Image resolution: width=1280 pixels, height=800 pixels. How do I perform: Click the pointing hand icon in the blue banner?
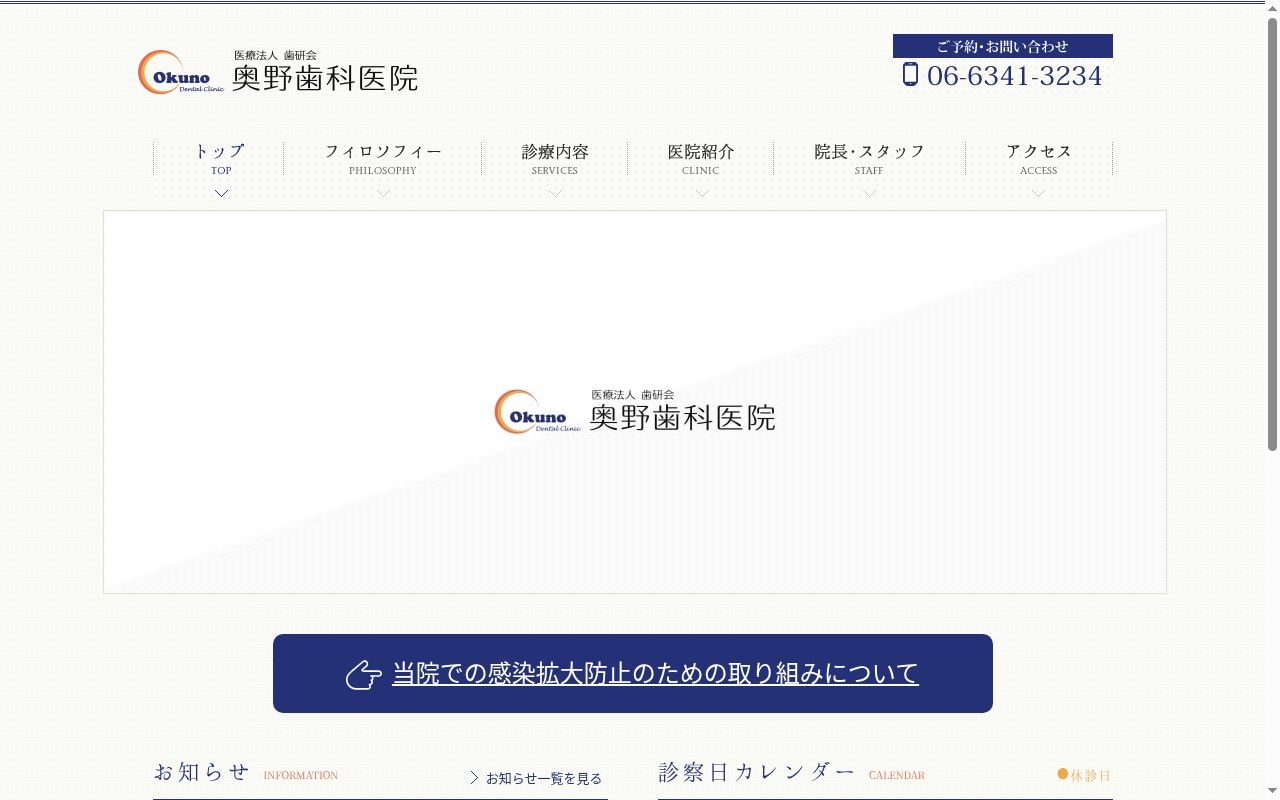364,675
